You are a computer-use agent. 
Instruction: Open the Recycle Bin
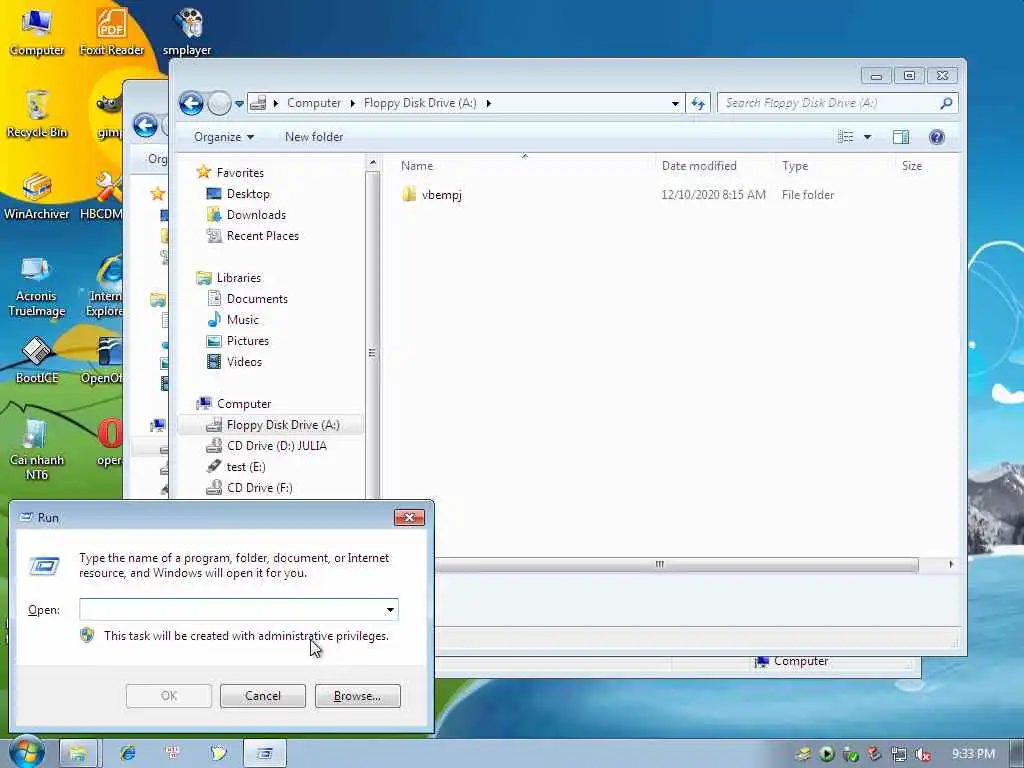[x=37, y=114]
